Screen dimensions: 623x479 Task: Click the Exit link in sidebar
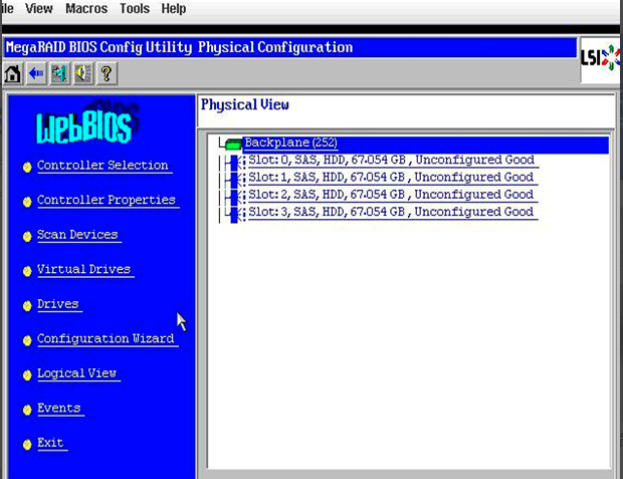[50, 442]
